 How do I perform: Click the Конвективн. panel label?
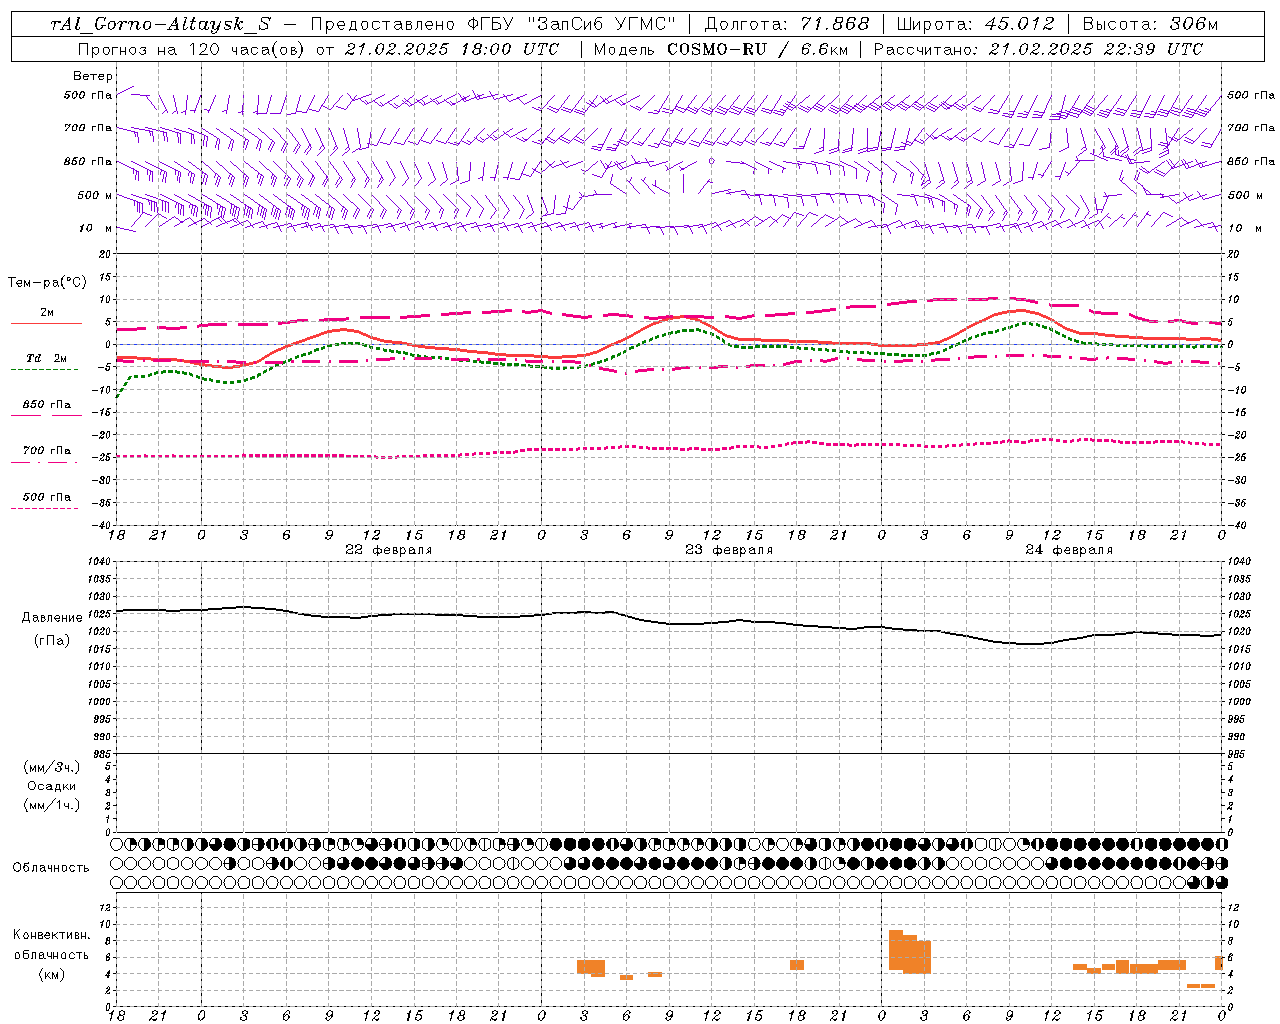(52, 935)
